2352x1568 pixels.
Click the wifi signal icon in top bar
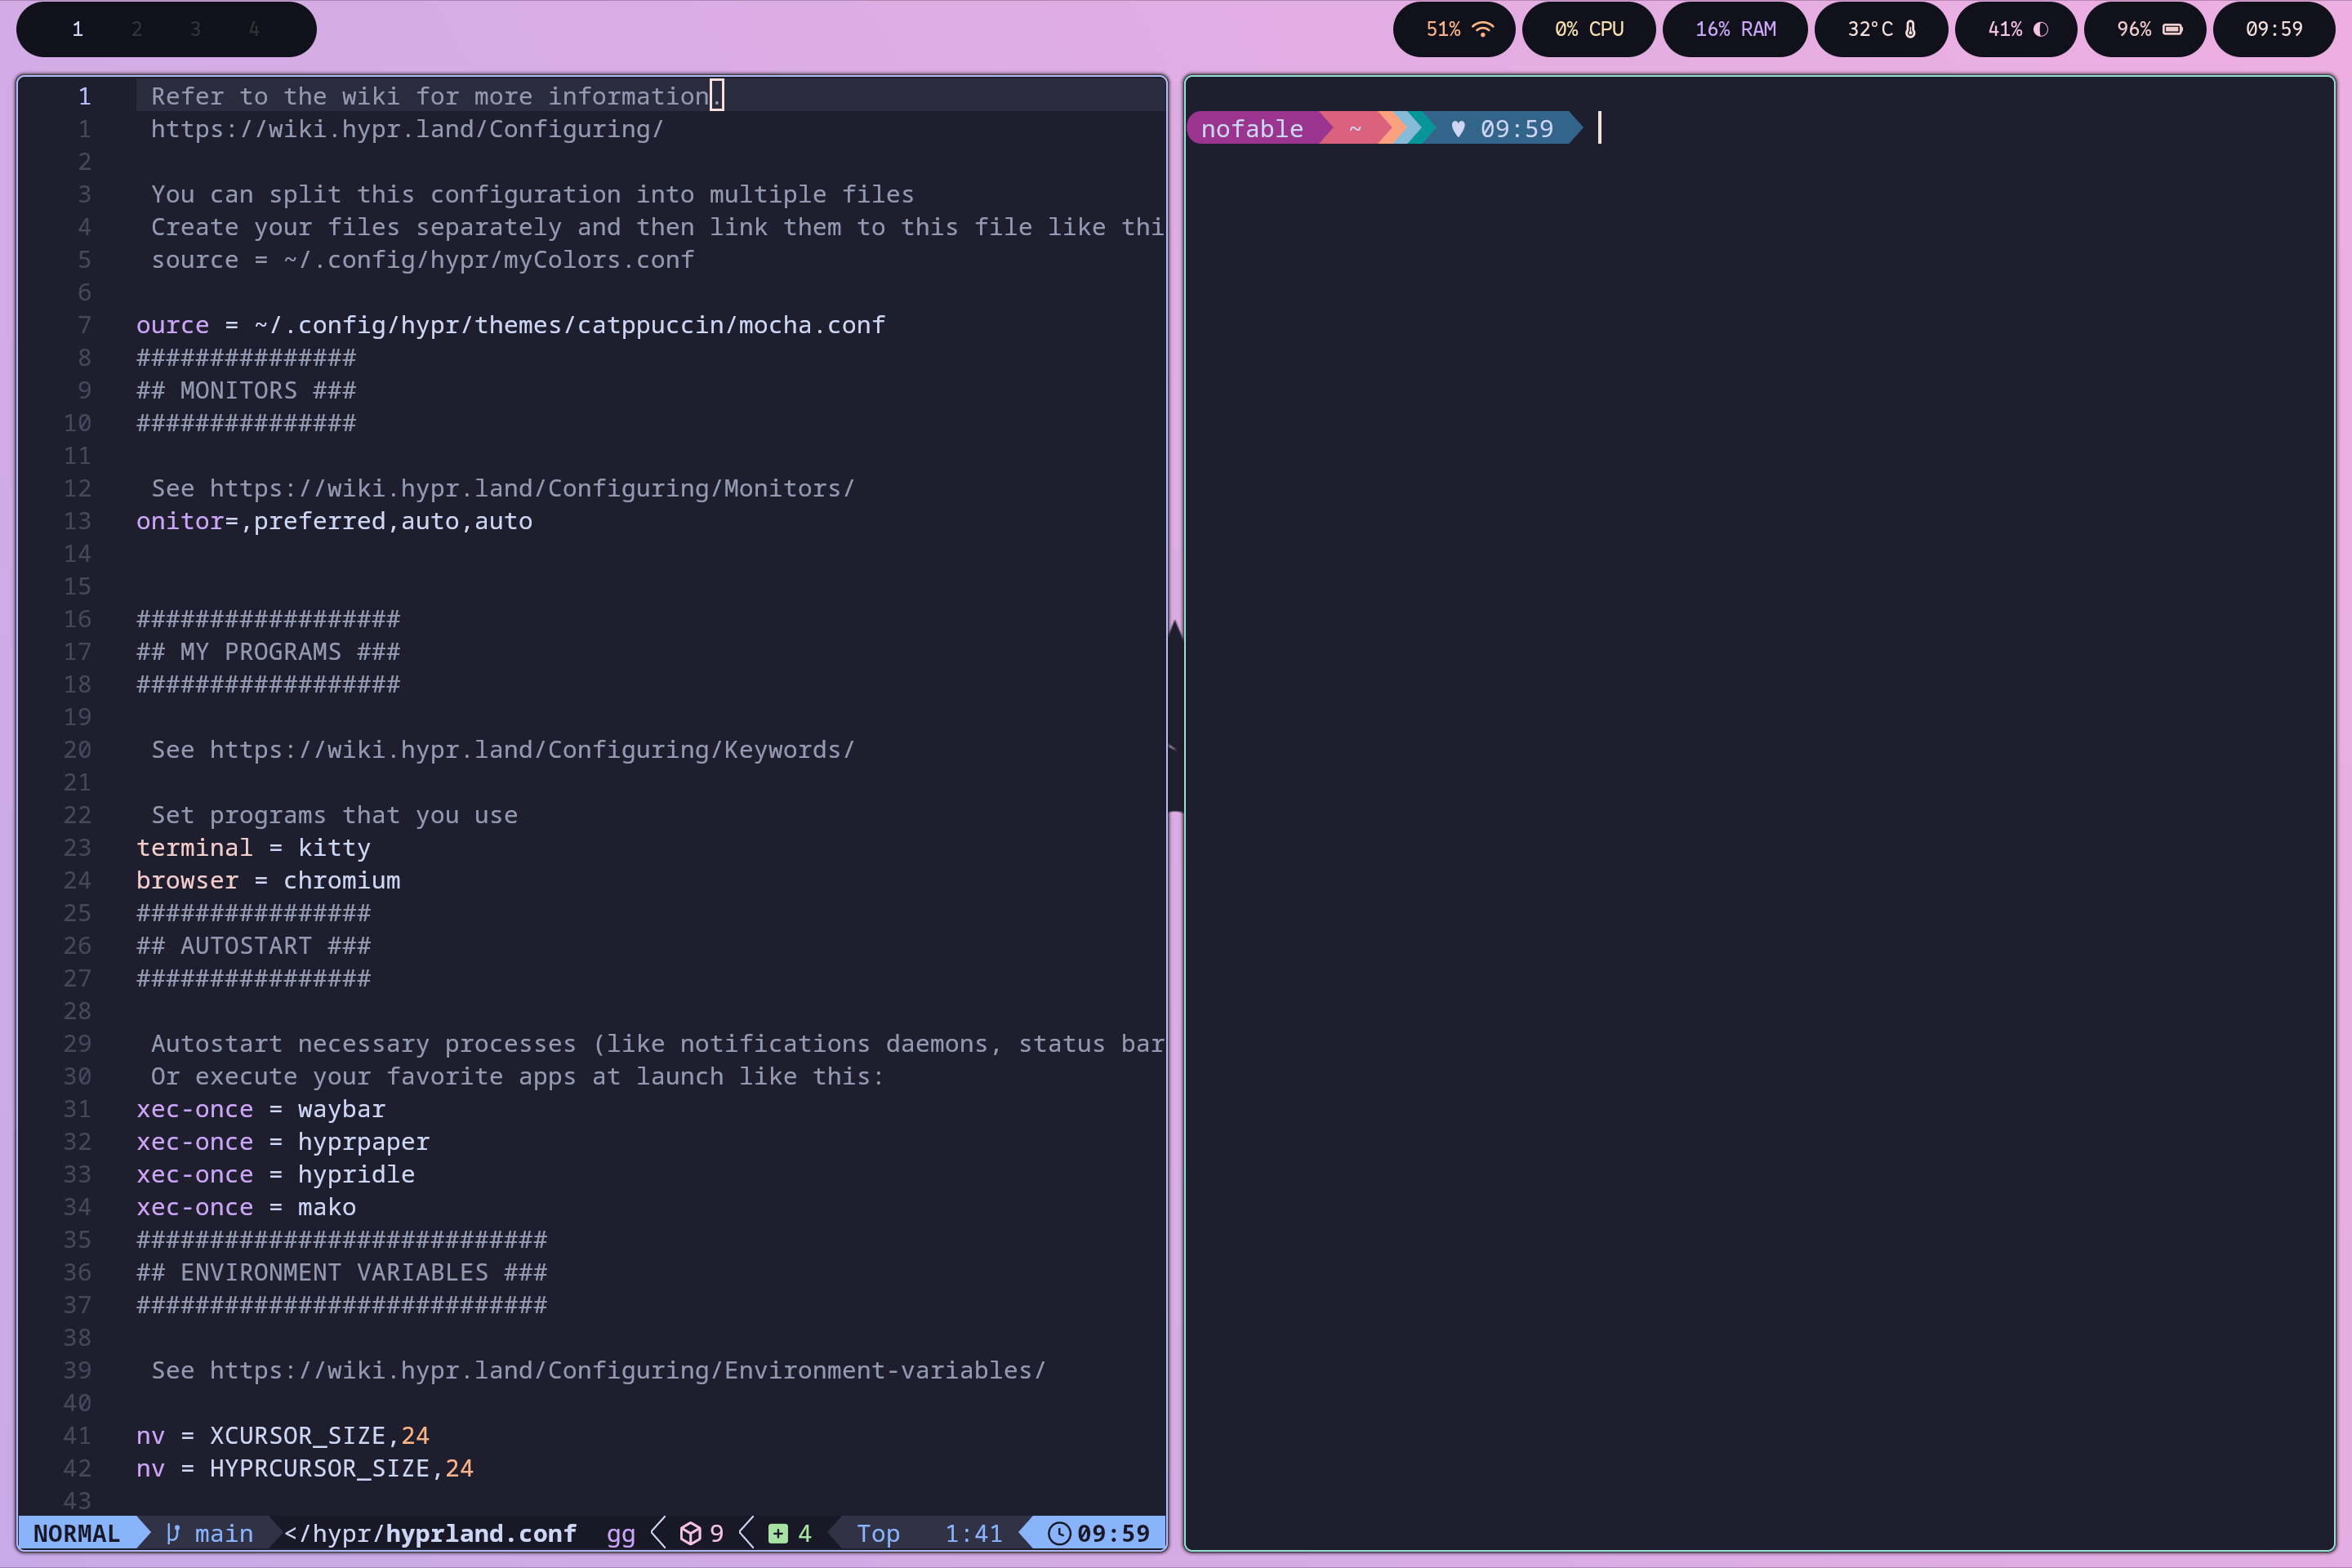(1483, 29)
